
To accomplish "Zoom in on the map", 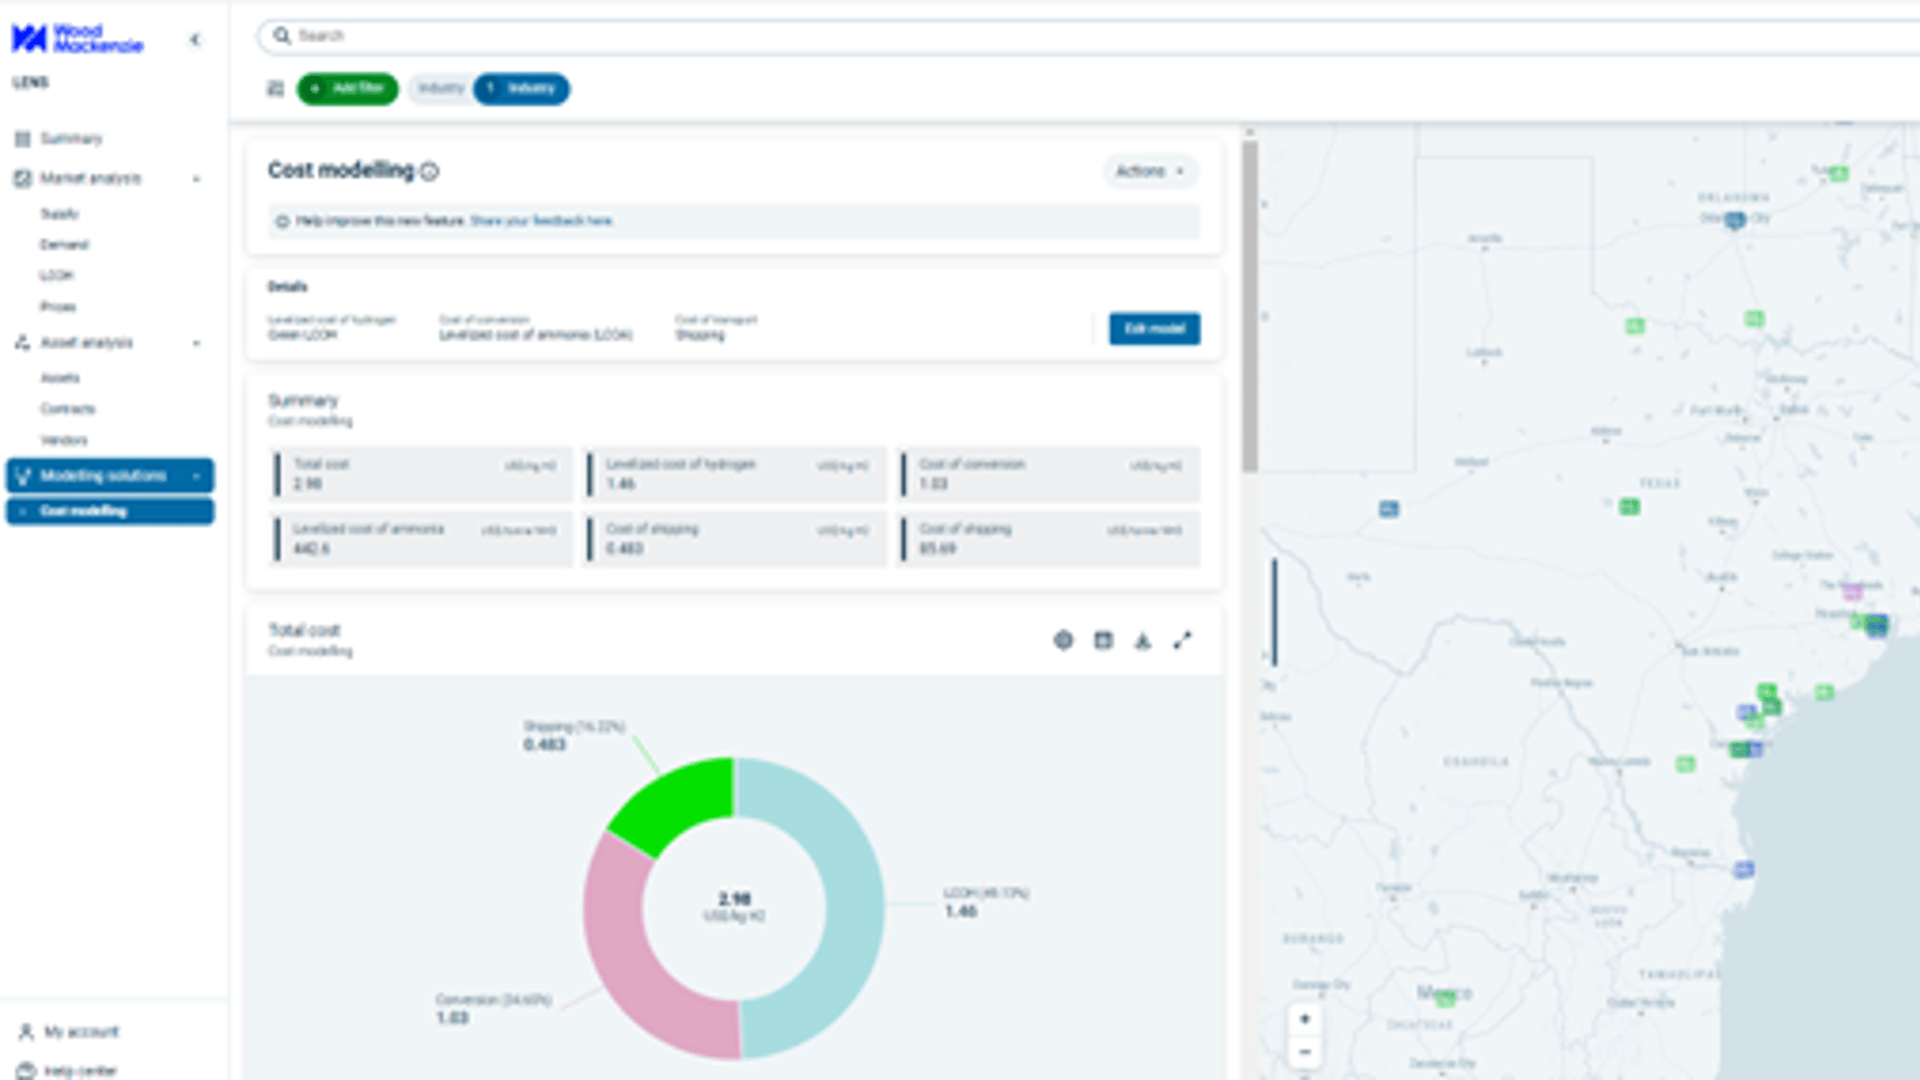I will [1304, 1019].
